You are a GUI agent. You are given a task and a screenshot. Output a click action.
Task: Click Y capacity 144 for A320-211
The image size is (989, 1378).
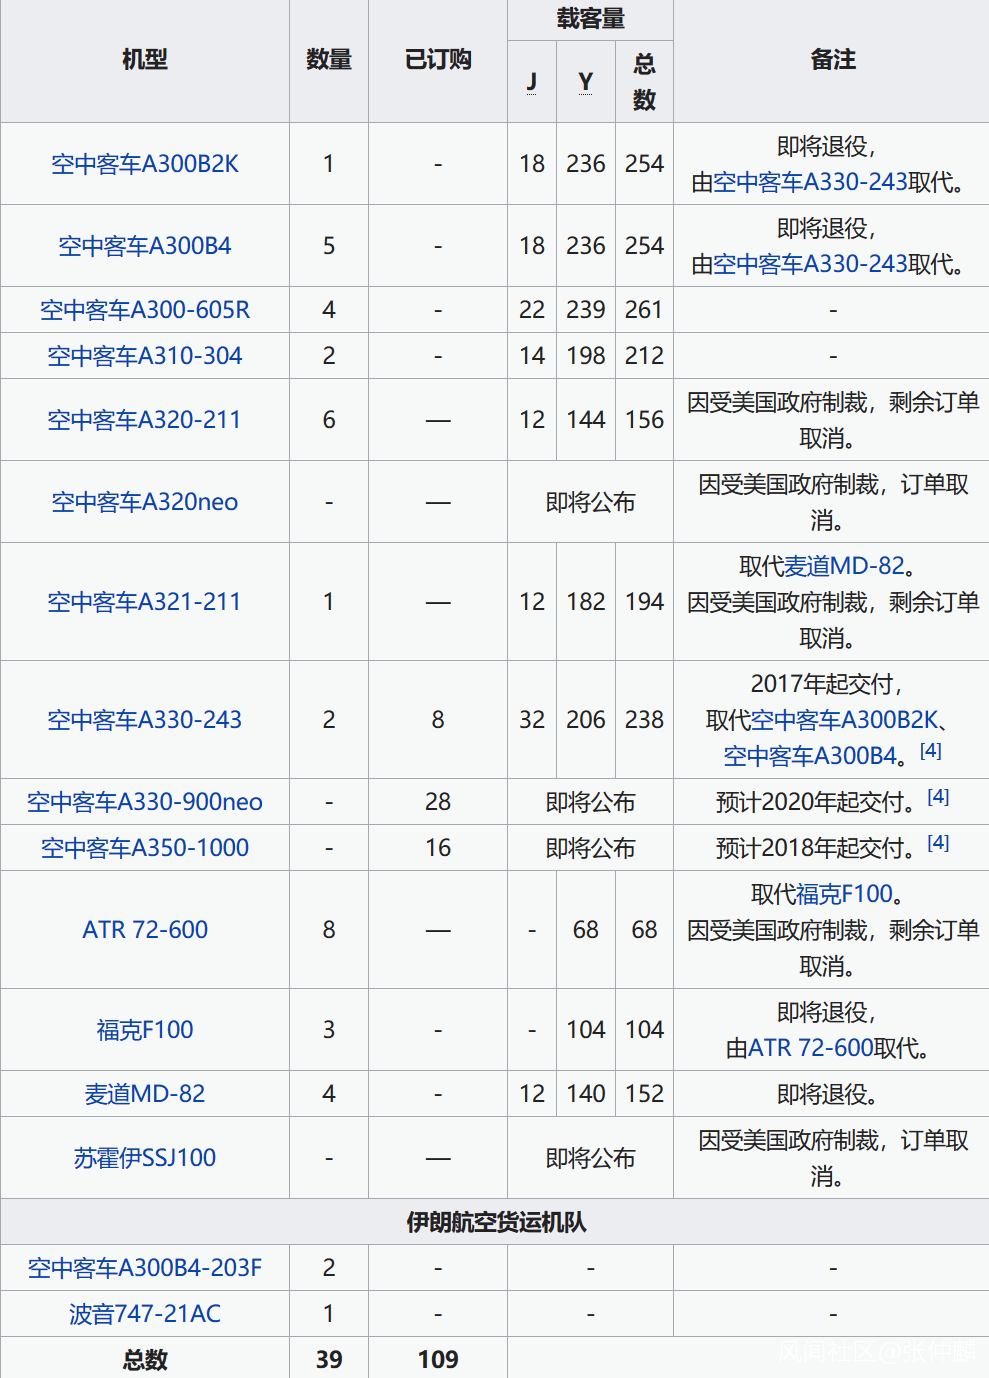[x=586, y=420]
